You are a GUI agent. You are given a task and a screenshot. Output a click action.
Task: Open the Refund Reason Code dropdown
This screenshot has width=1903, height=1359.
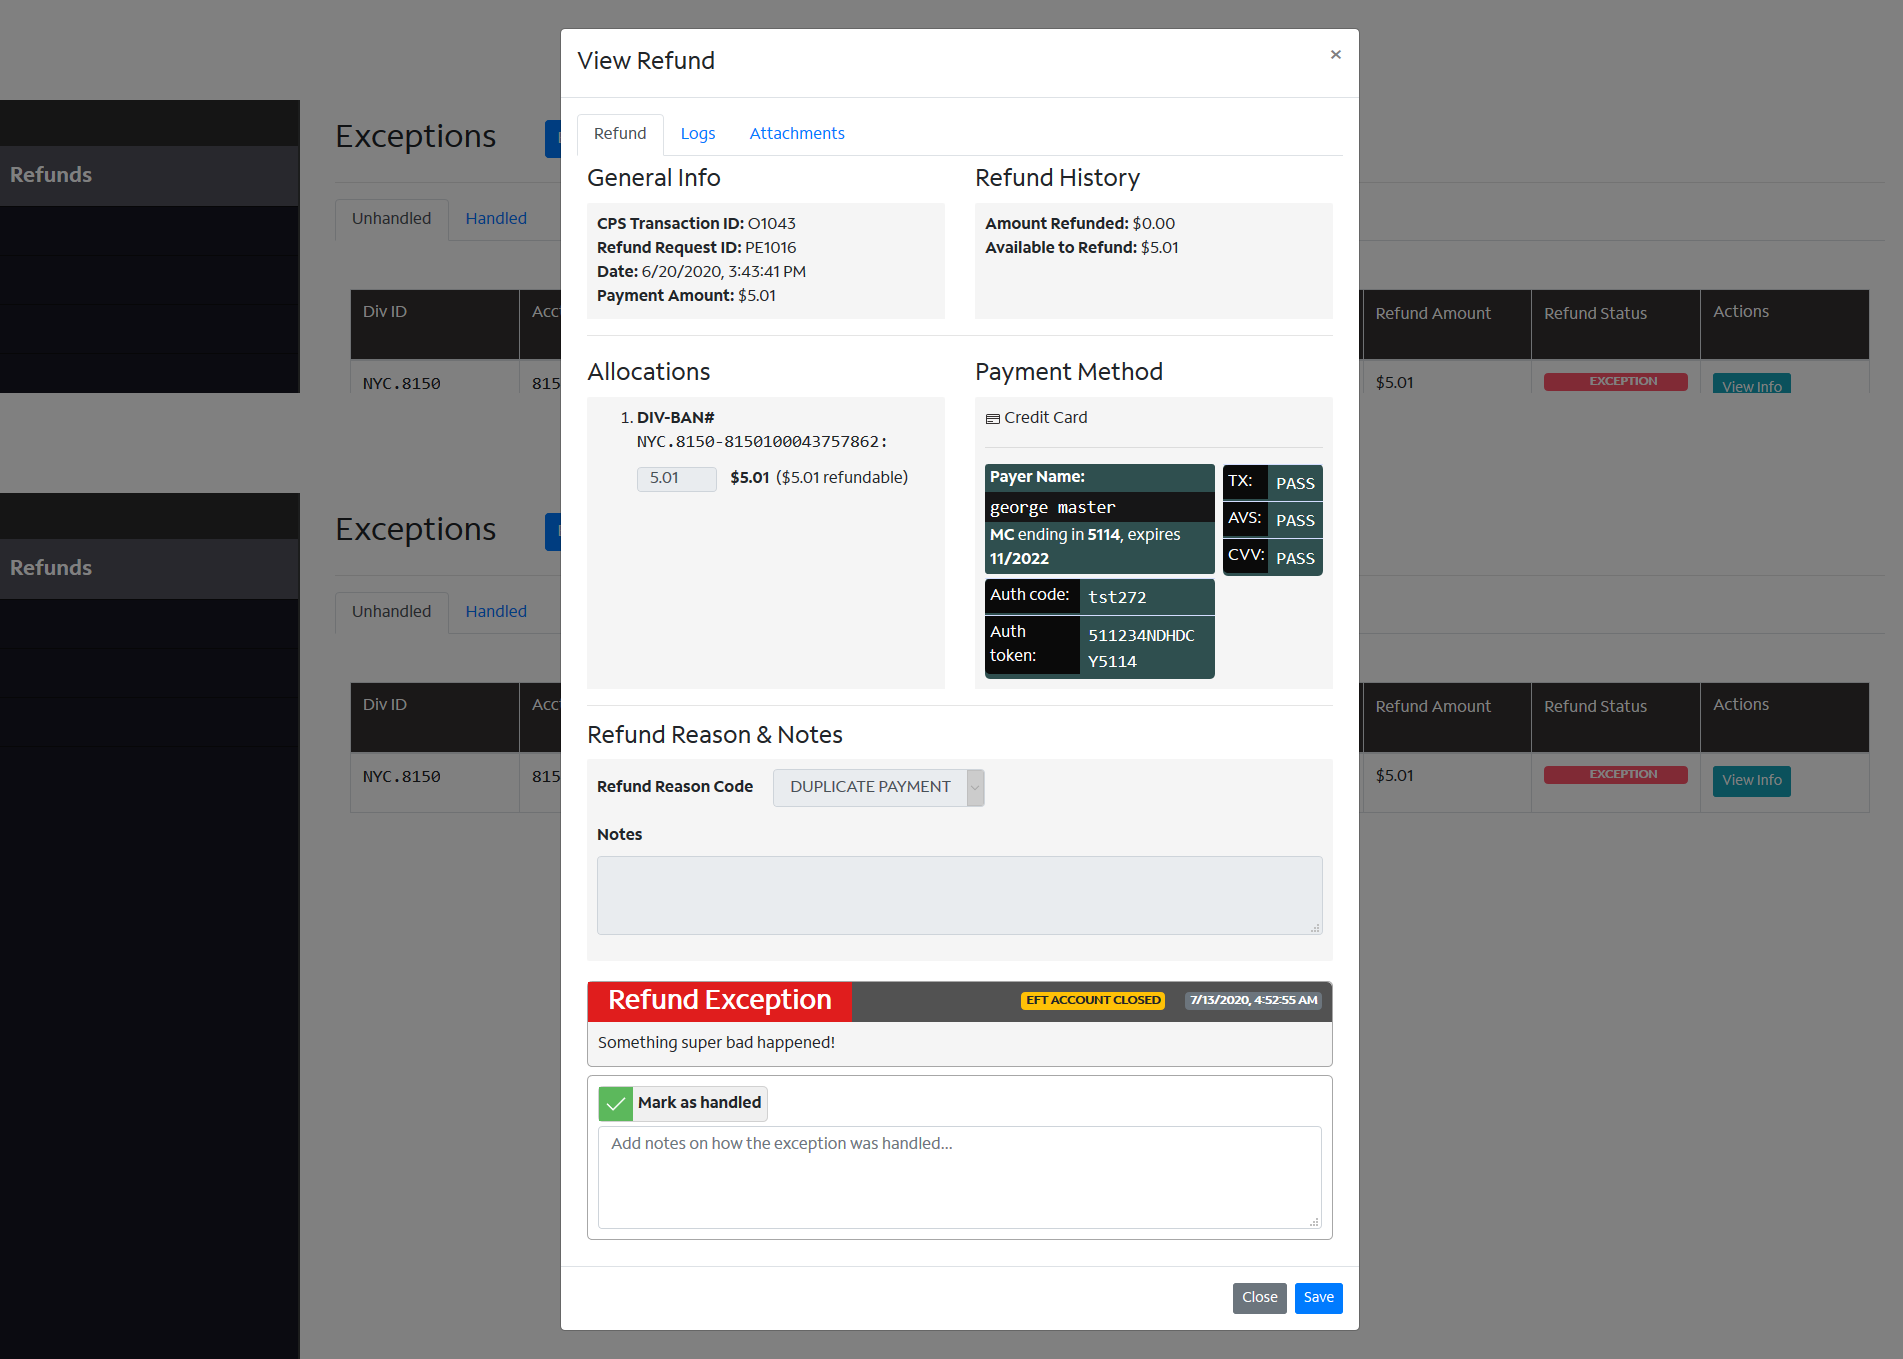coord(870,787)
